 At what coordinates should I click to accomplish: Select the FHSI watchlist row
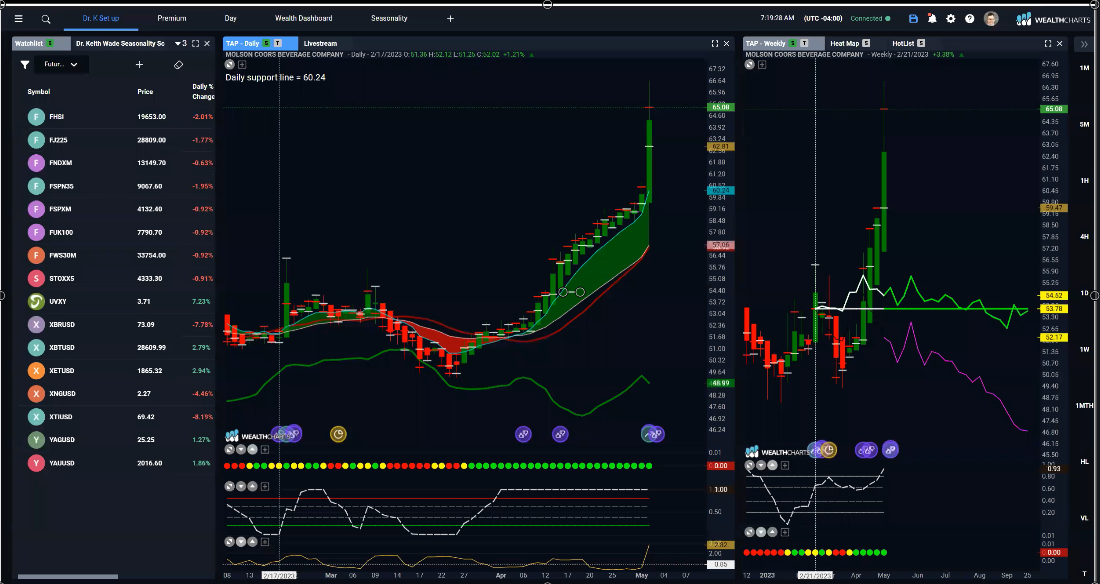coord(114,117)
